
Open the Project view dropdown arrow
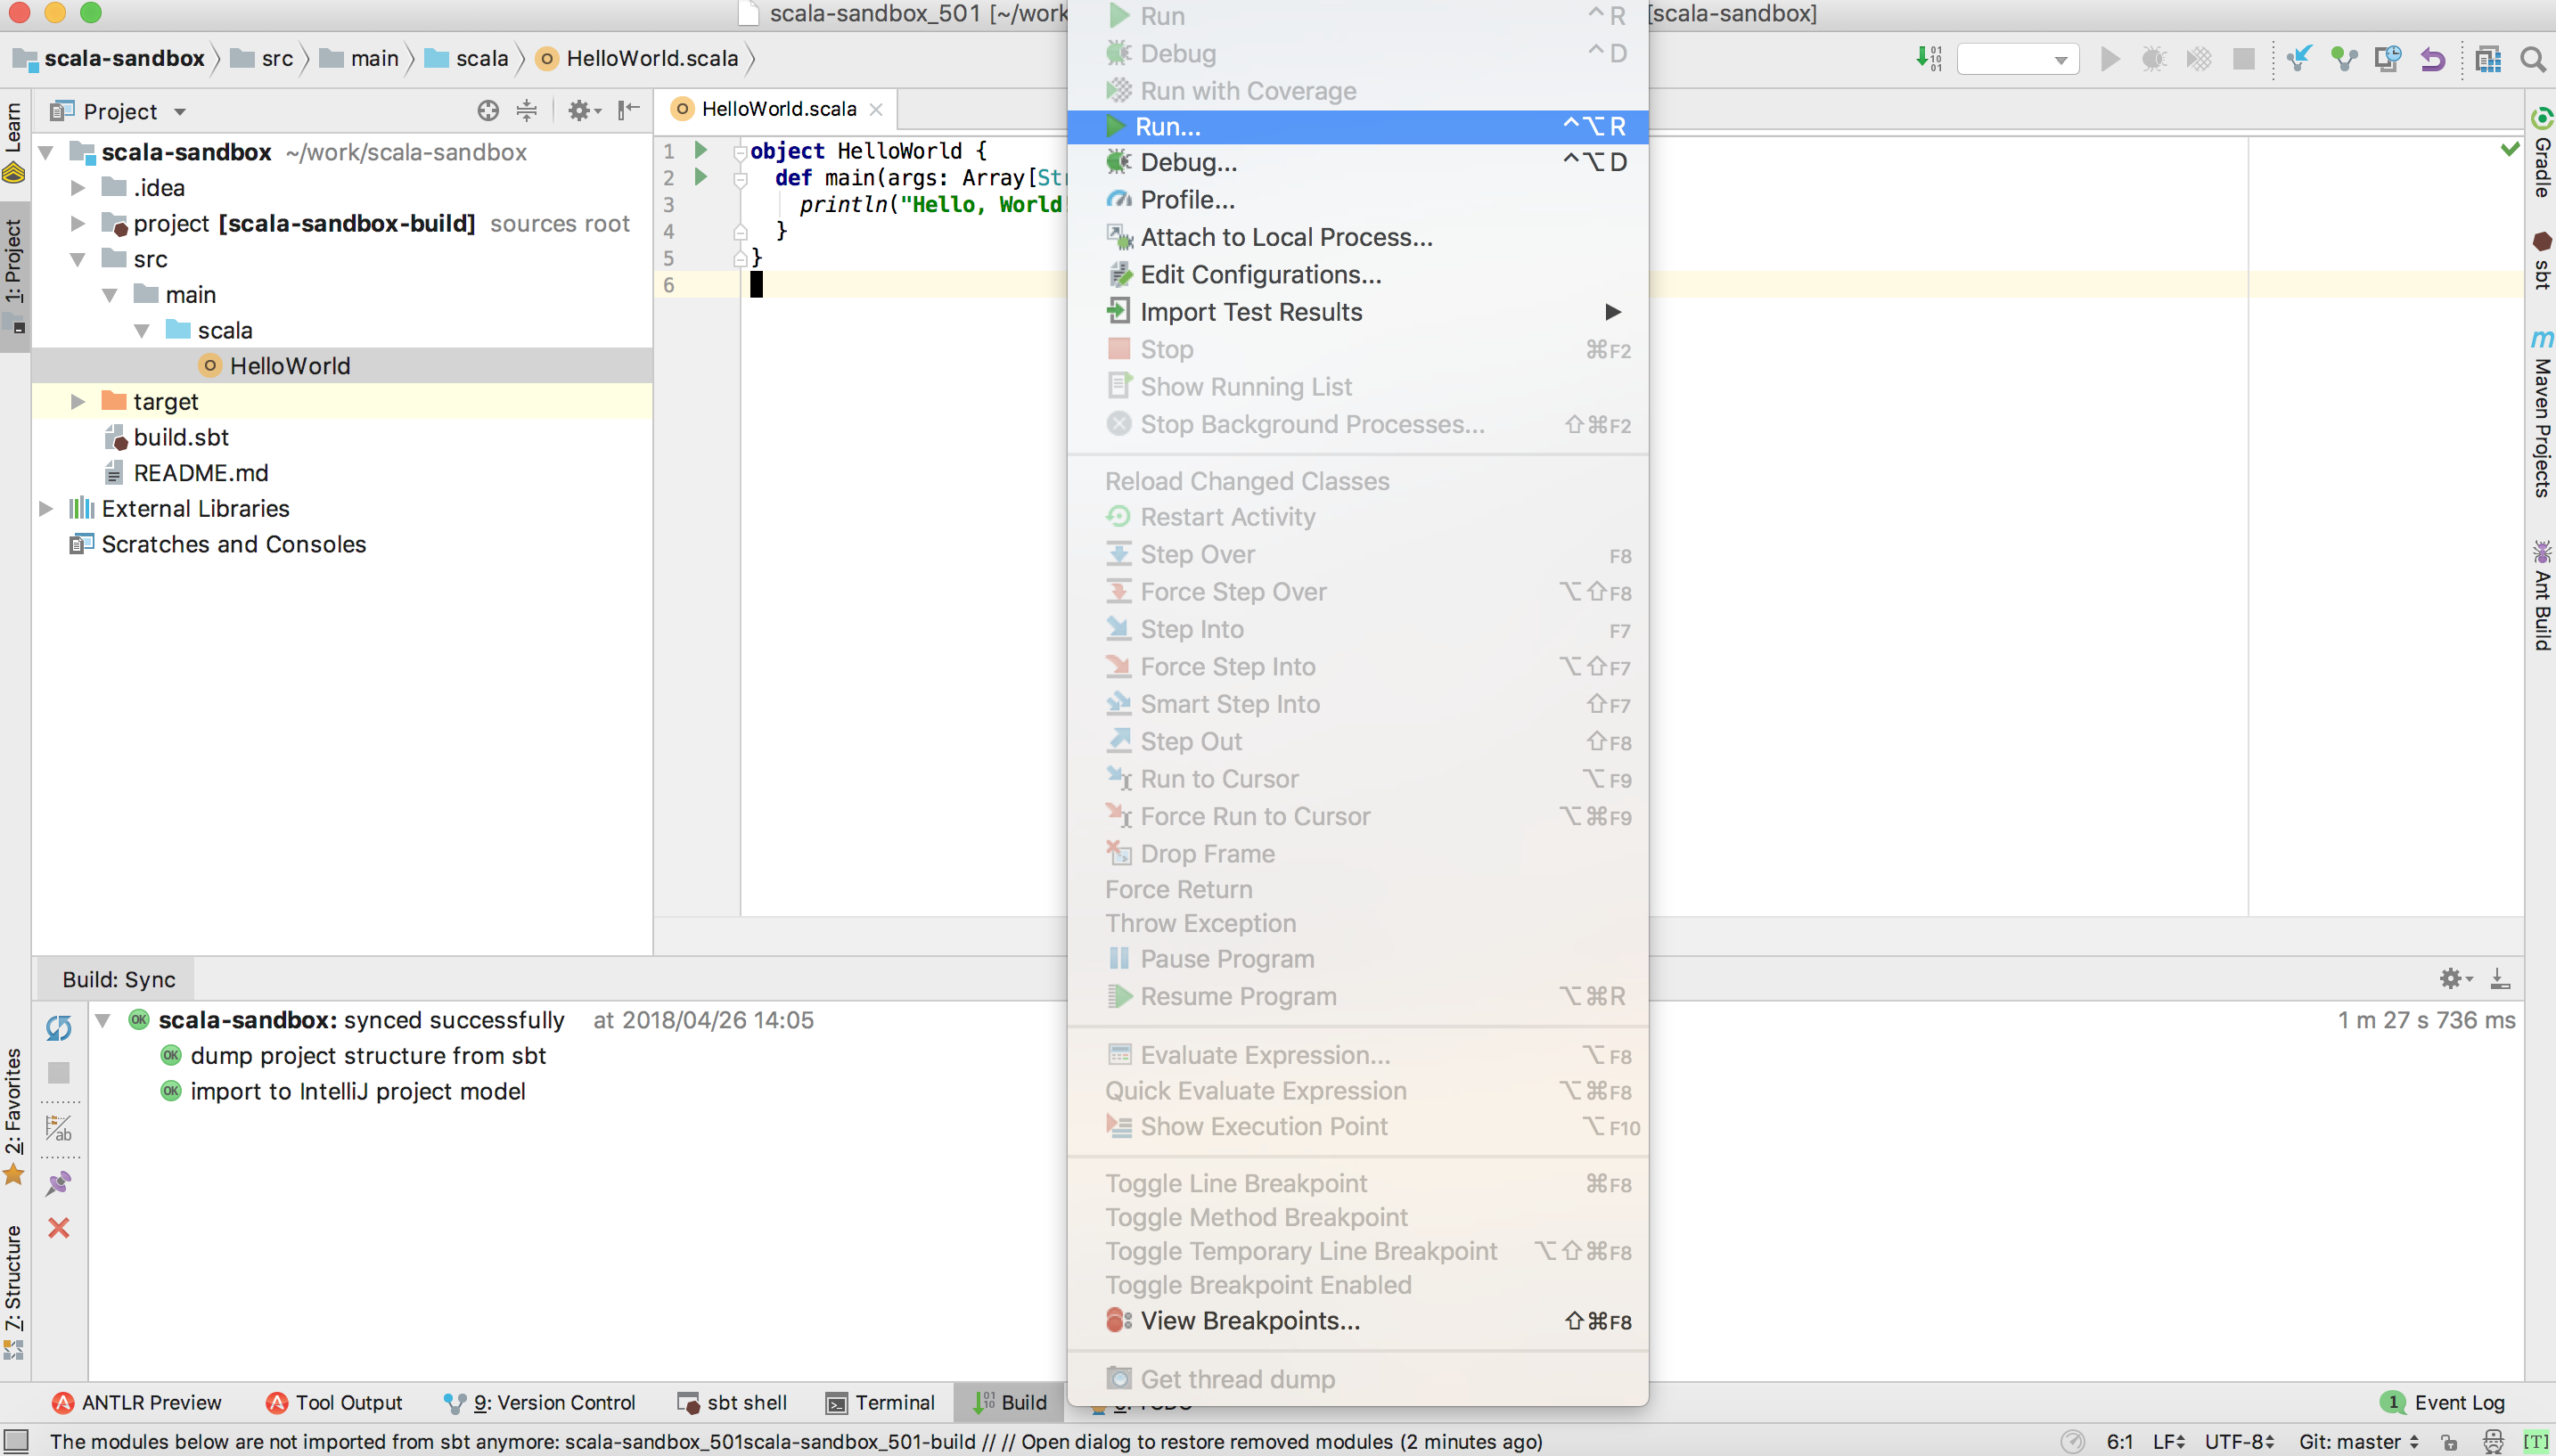coord(180,112)
